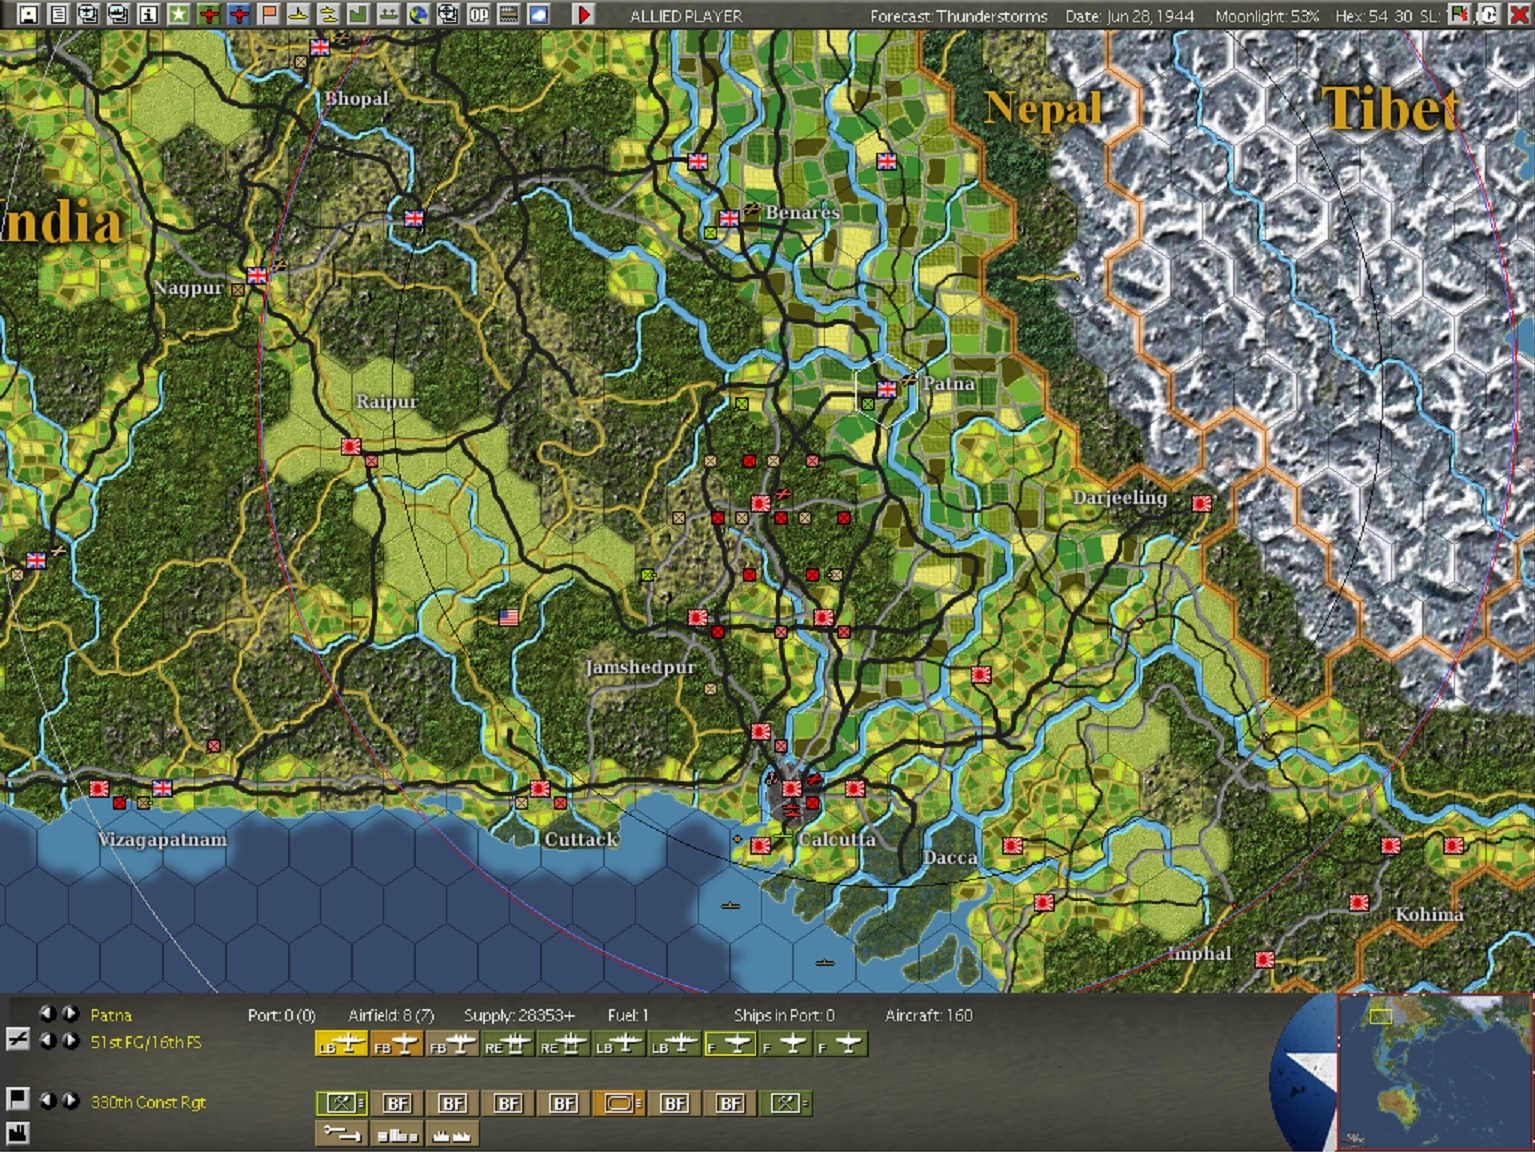The image size is (1535, 1152).
Task: Click the single yellow ship icon
Action: click(299, 14)
